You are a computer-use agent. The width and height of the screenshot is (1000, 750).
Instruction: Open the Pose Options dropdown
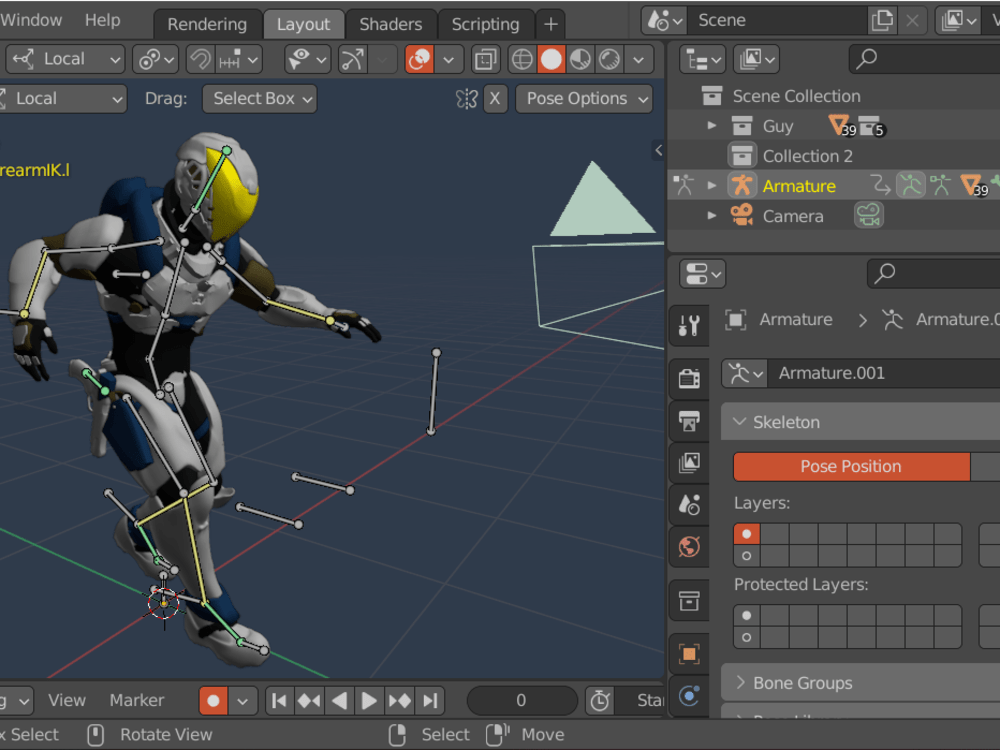[x=584, y=99]
